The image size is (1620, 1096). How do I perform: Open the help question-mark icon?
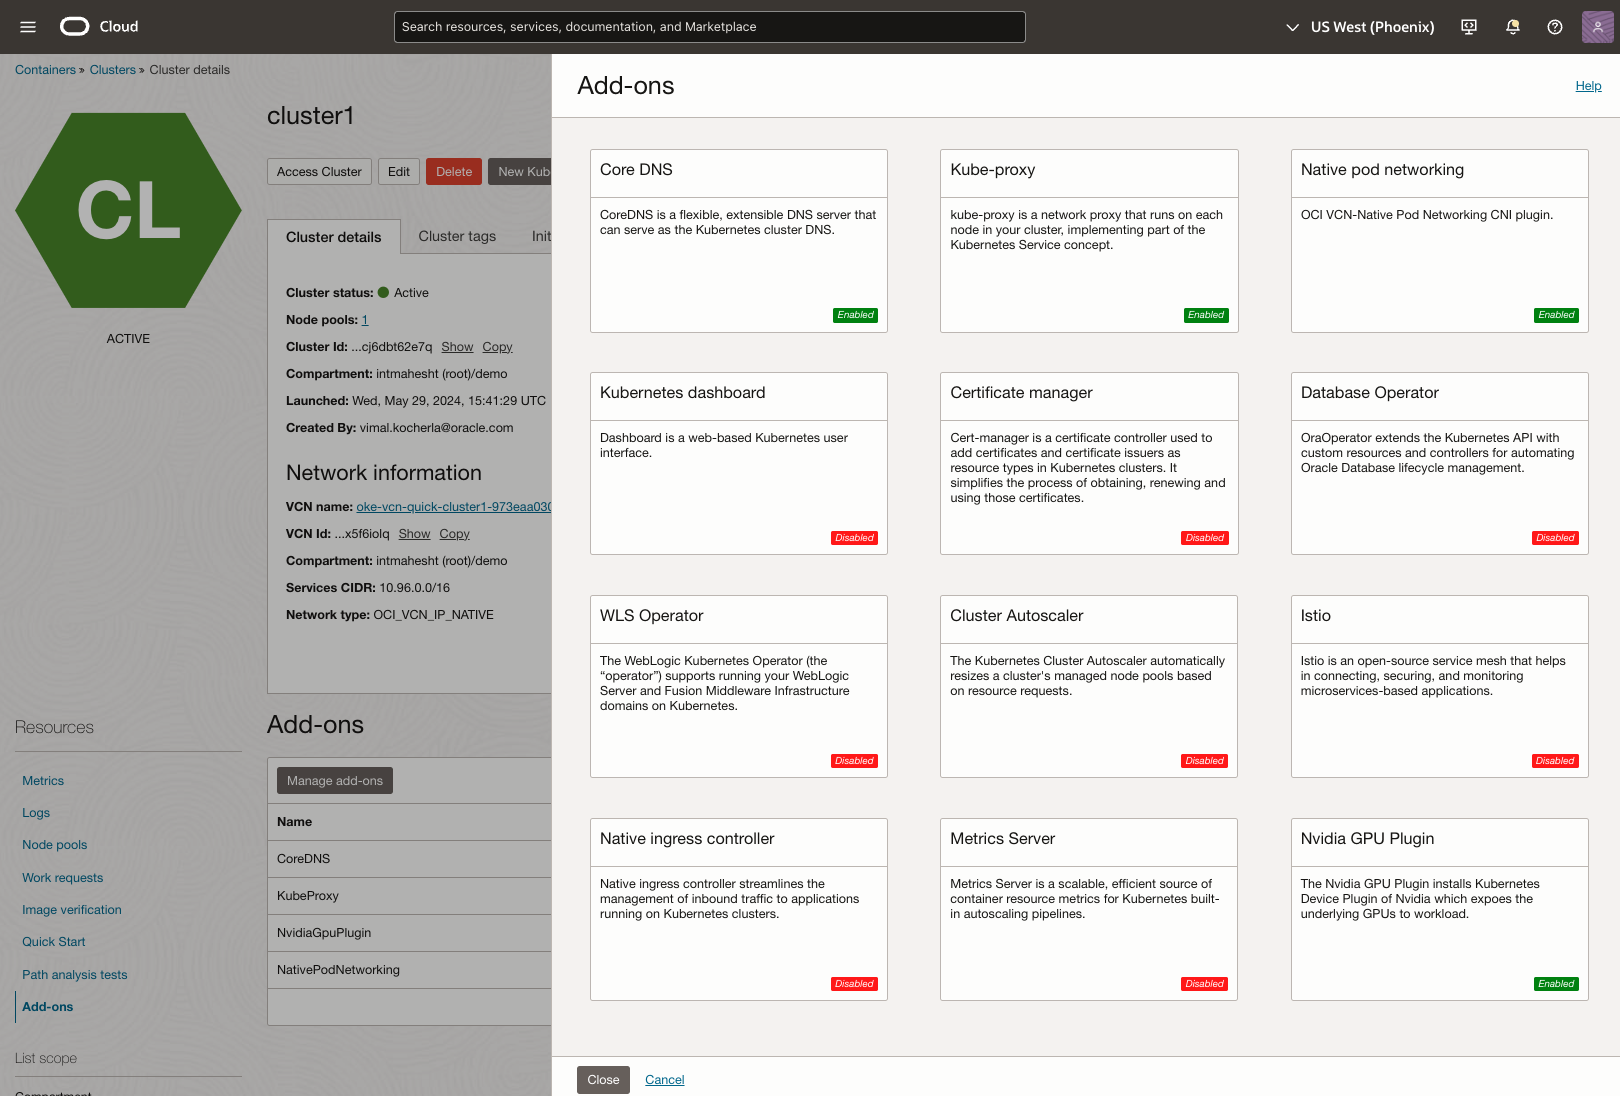1554,27
